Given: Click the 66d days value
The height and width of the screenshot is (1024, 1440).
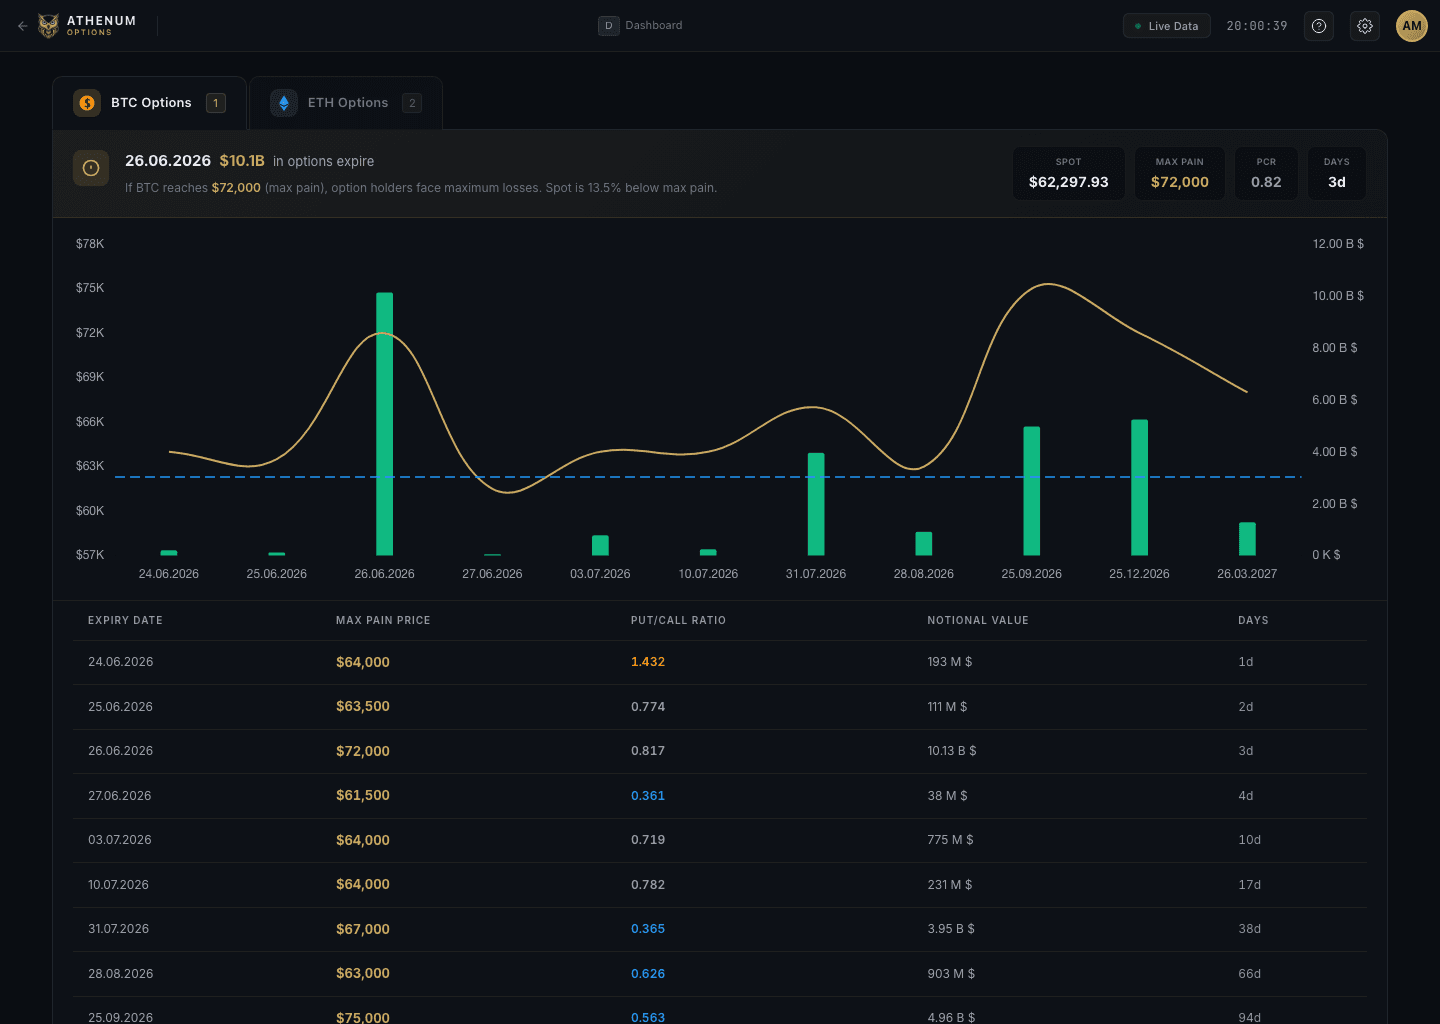Looking at the screenshot, I should click(x=1250, y=974).
